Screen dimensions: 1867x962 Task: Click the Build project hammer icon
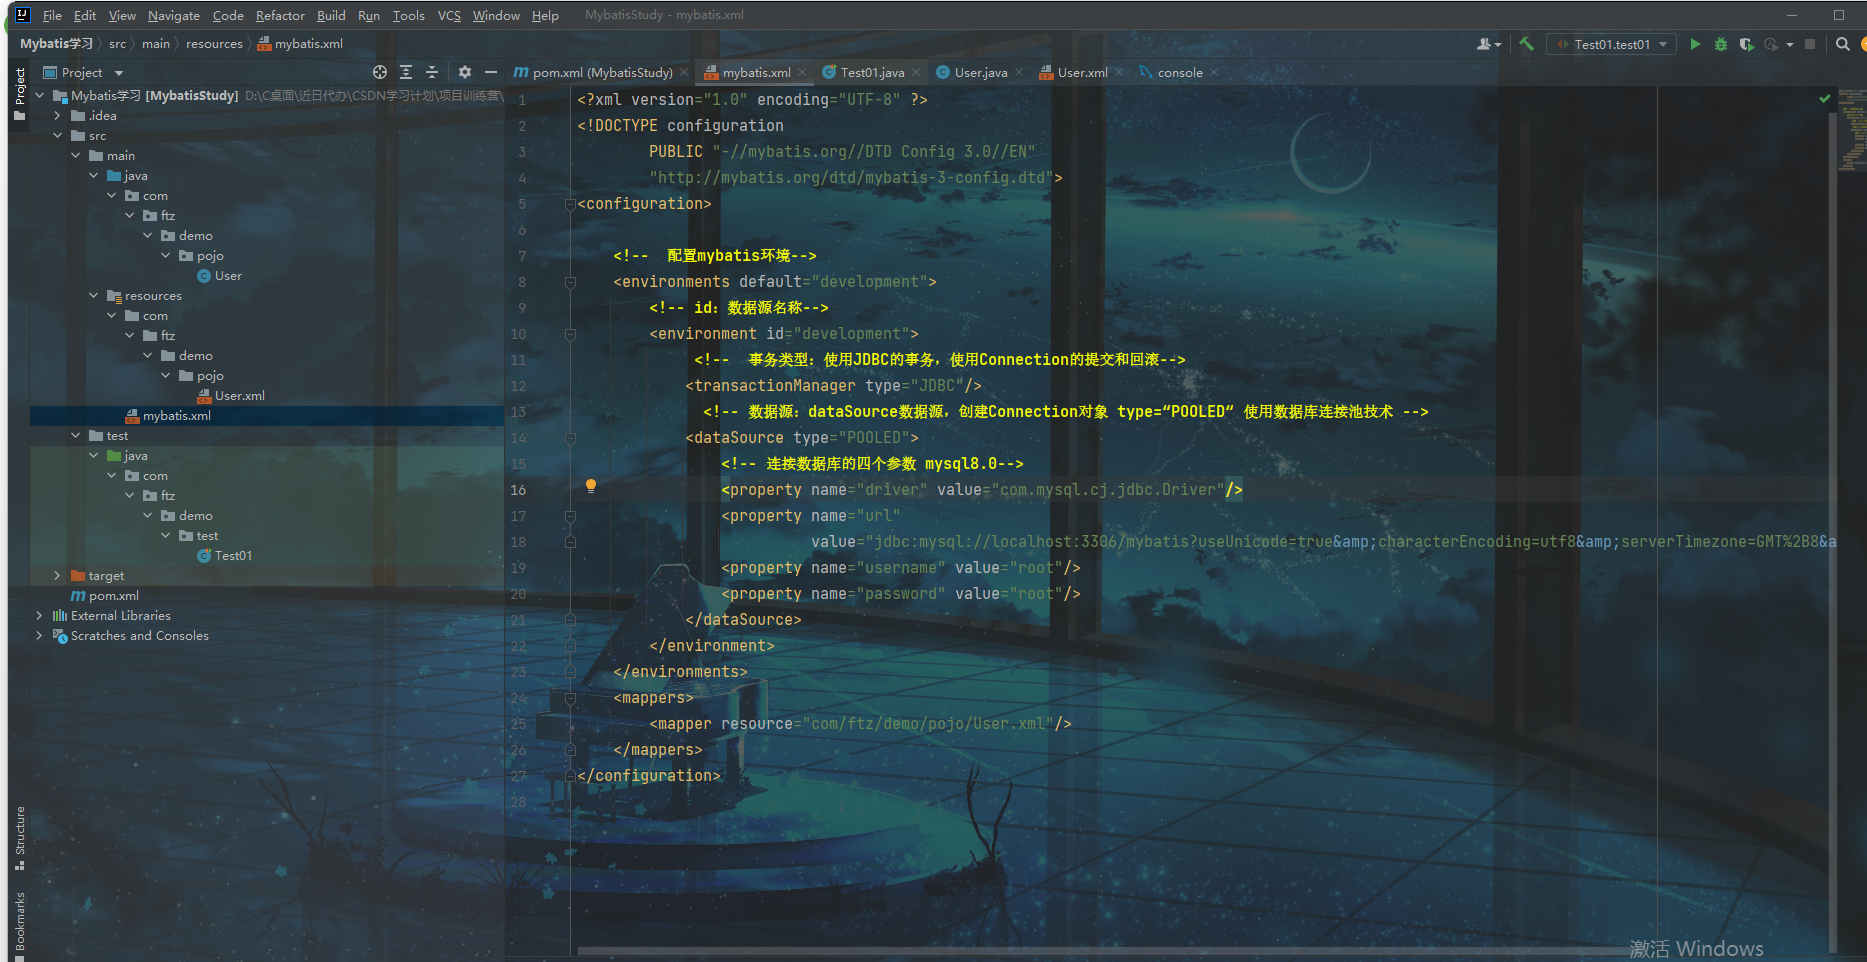1526,44
